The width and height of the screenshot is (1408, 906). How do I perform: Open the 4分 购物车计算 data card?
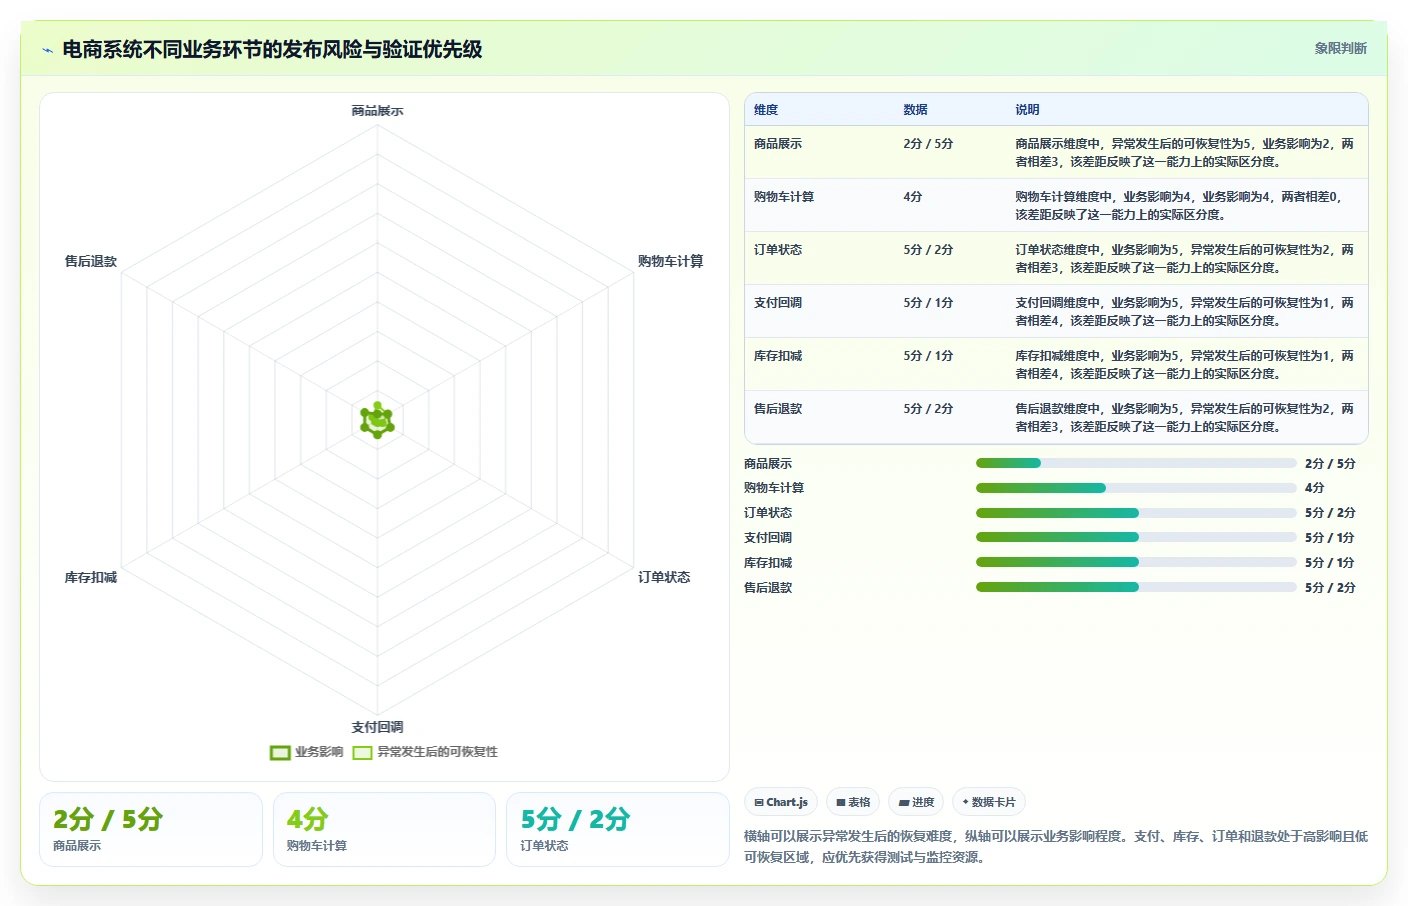(x=384, y=829)
